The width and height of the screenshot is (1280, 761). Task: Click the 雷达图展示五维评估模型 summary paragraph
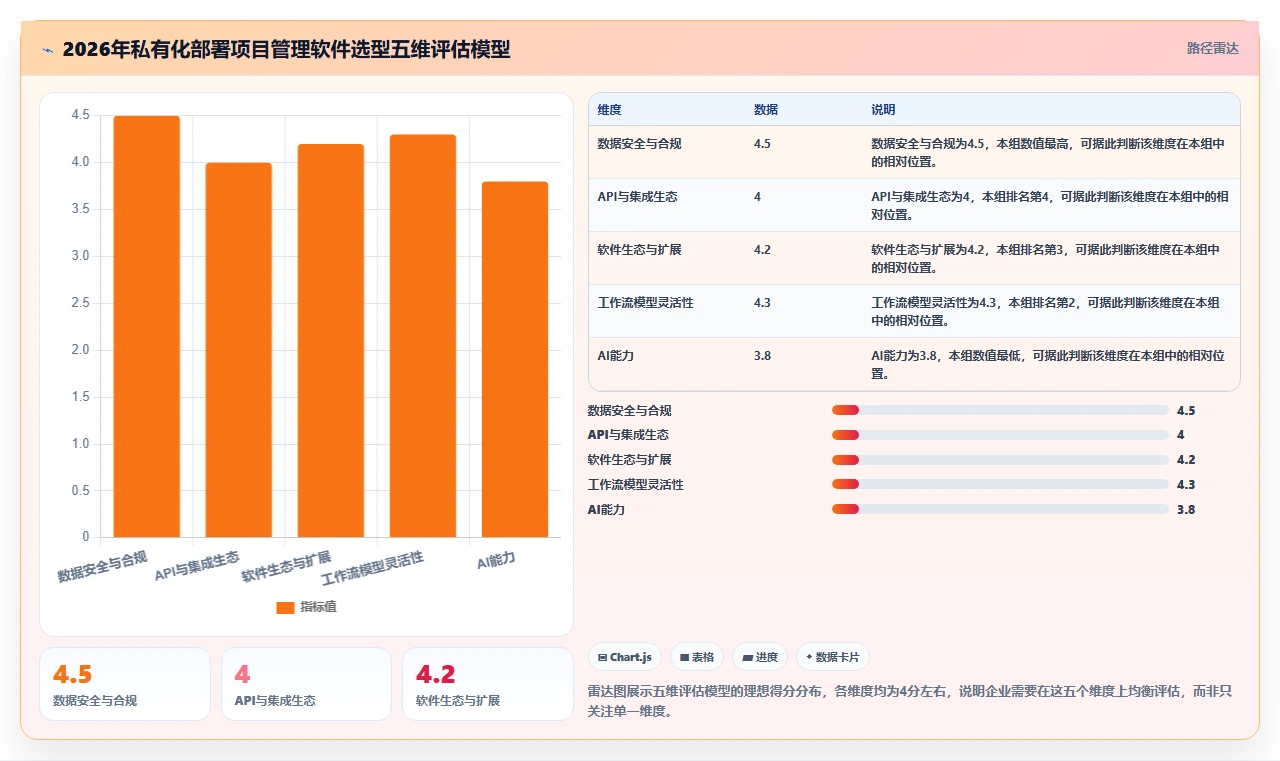pyautogui.click(x=909, y=701)
